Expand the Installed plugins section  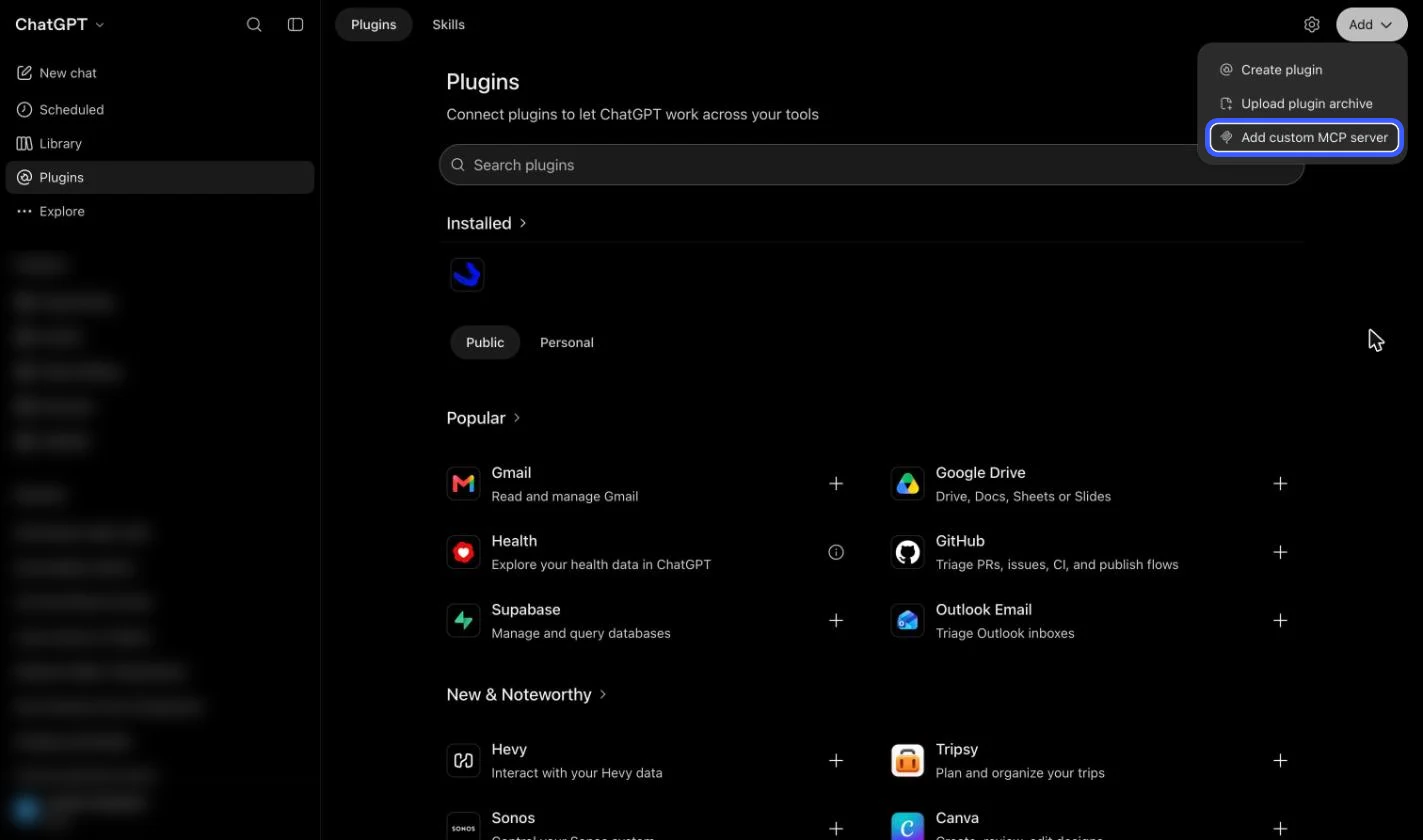coord(486,223)
